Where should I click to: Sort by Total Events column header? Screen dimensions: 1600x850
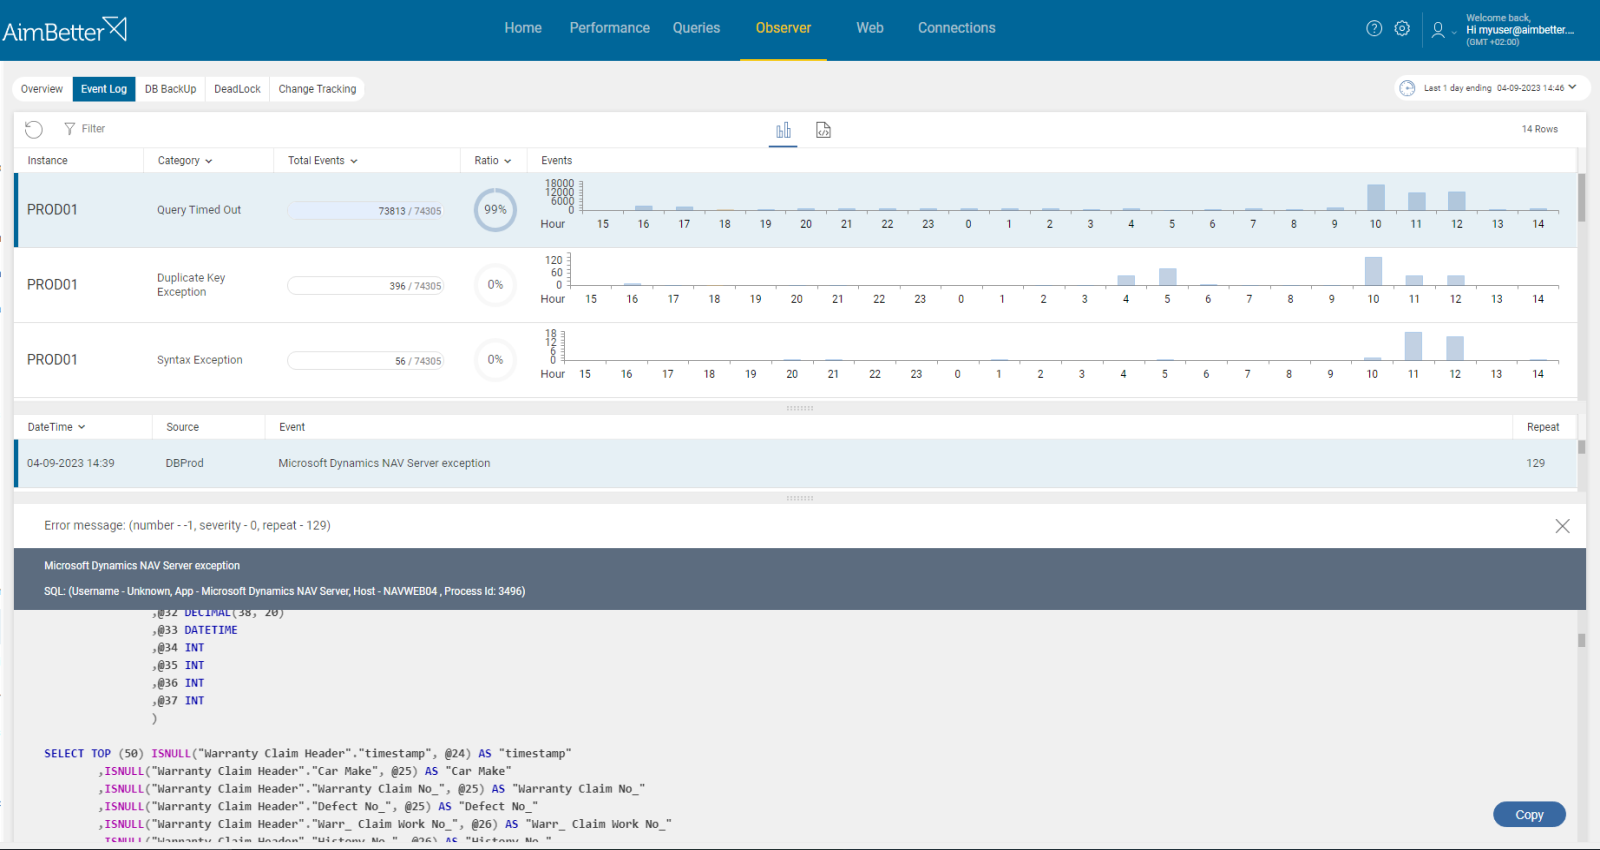[x=323, y=161]
